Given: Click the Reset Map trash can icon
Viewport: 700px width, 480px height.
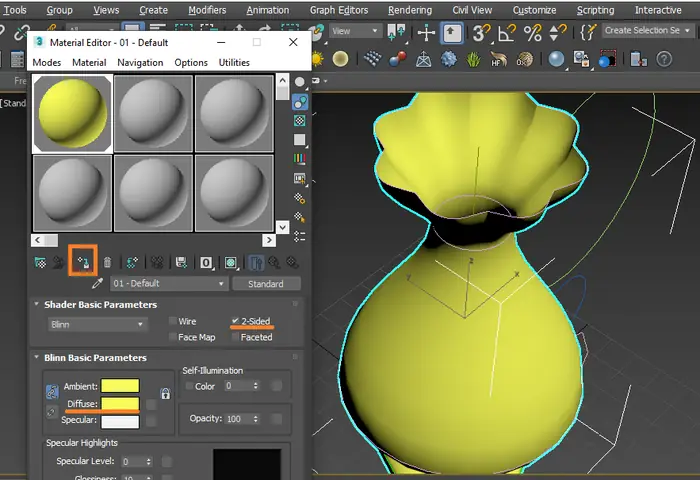Looking at the screenshot, I should 107,263.
